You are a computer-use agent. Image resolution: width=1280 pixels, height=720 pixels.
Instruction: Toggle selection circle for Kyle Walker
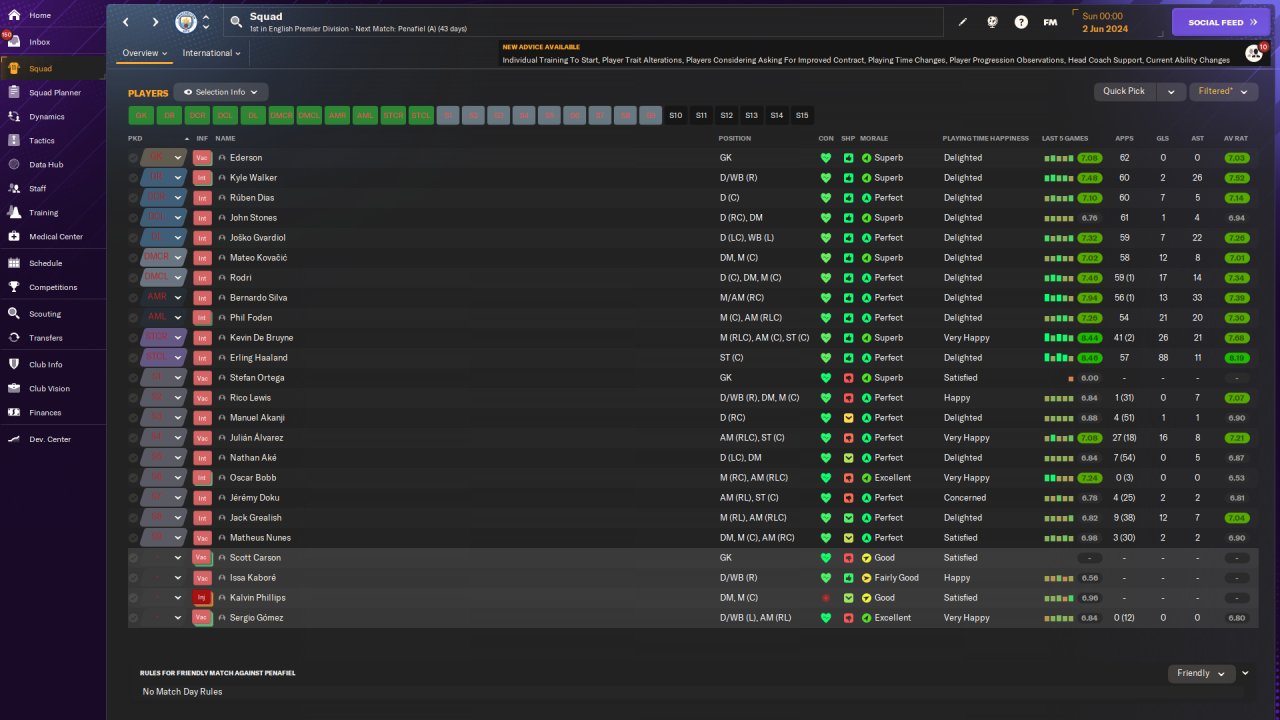133,178
